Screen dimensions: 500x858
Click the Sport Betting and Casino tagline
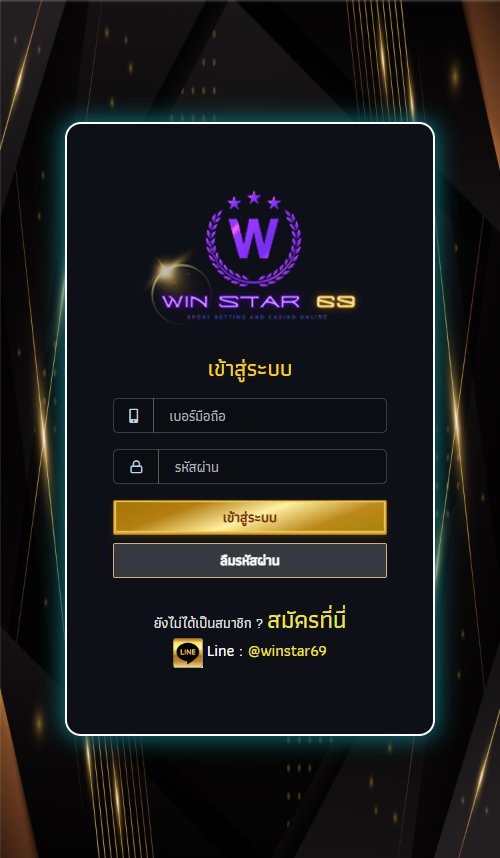(257, 317)
